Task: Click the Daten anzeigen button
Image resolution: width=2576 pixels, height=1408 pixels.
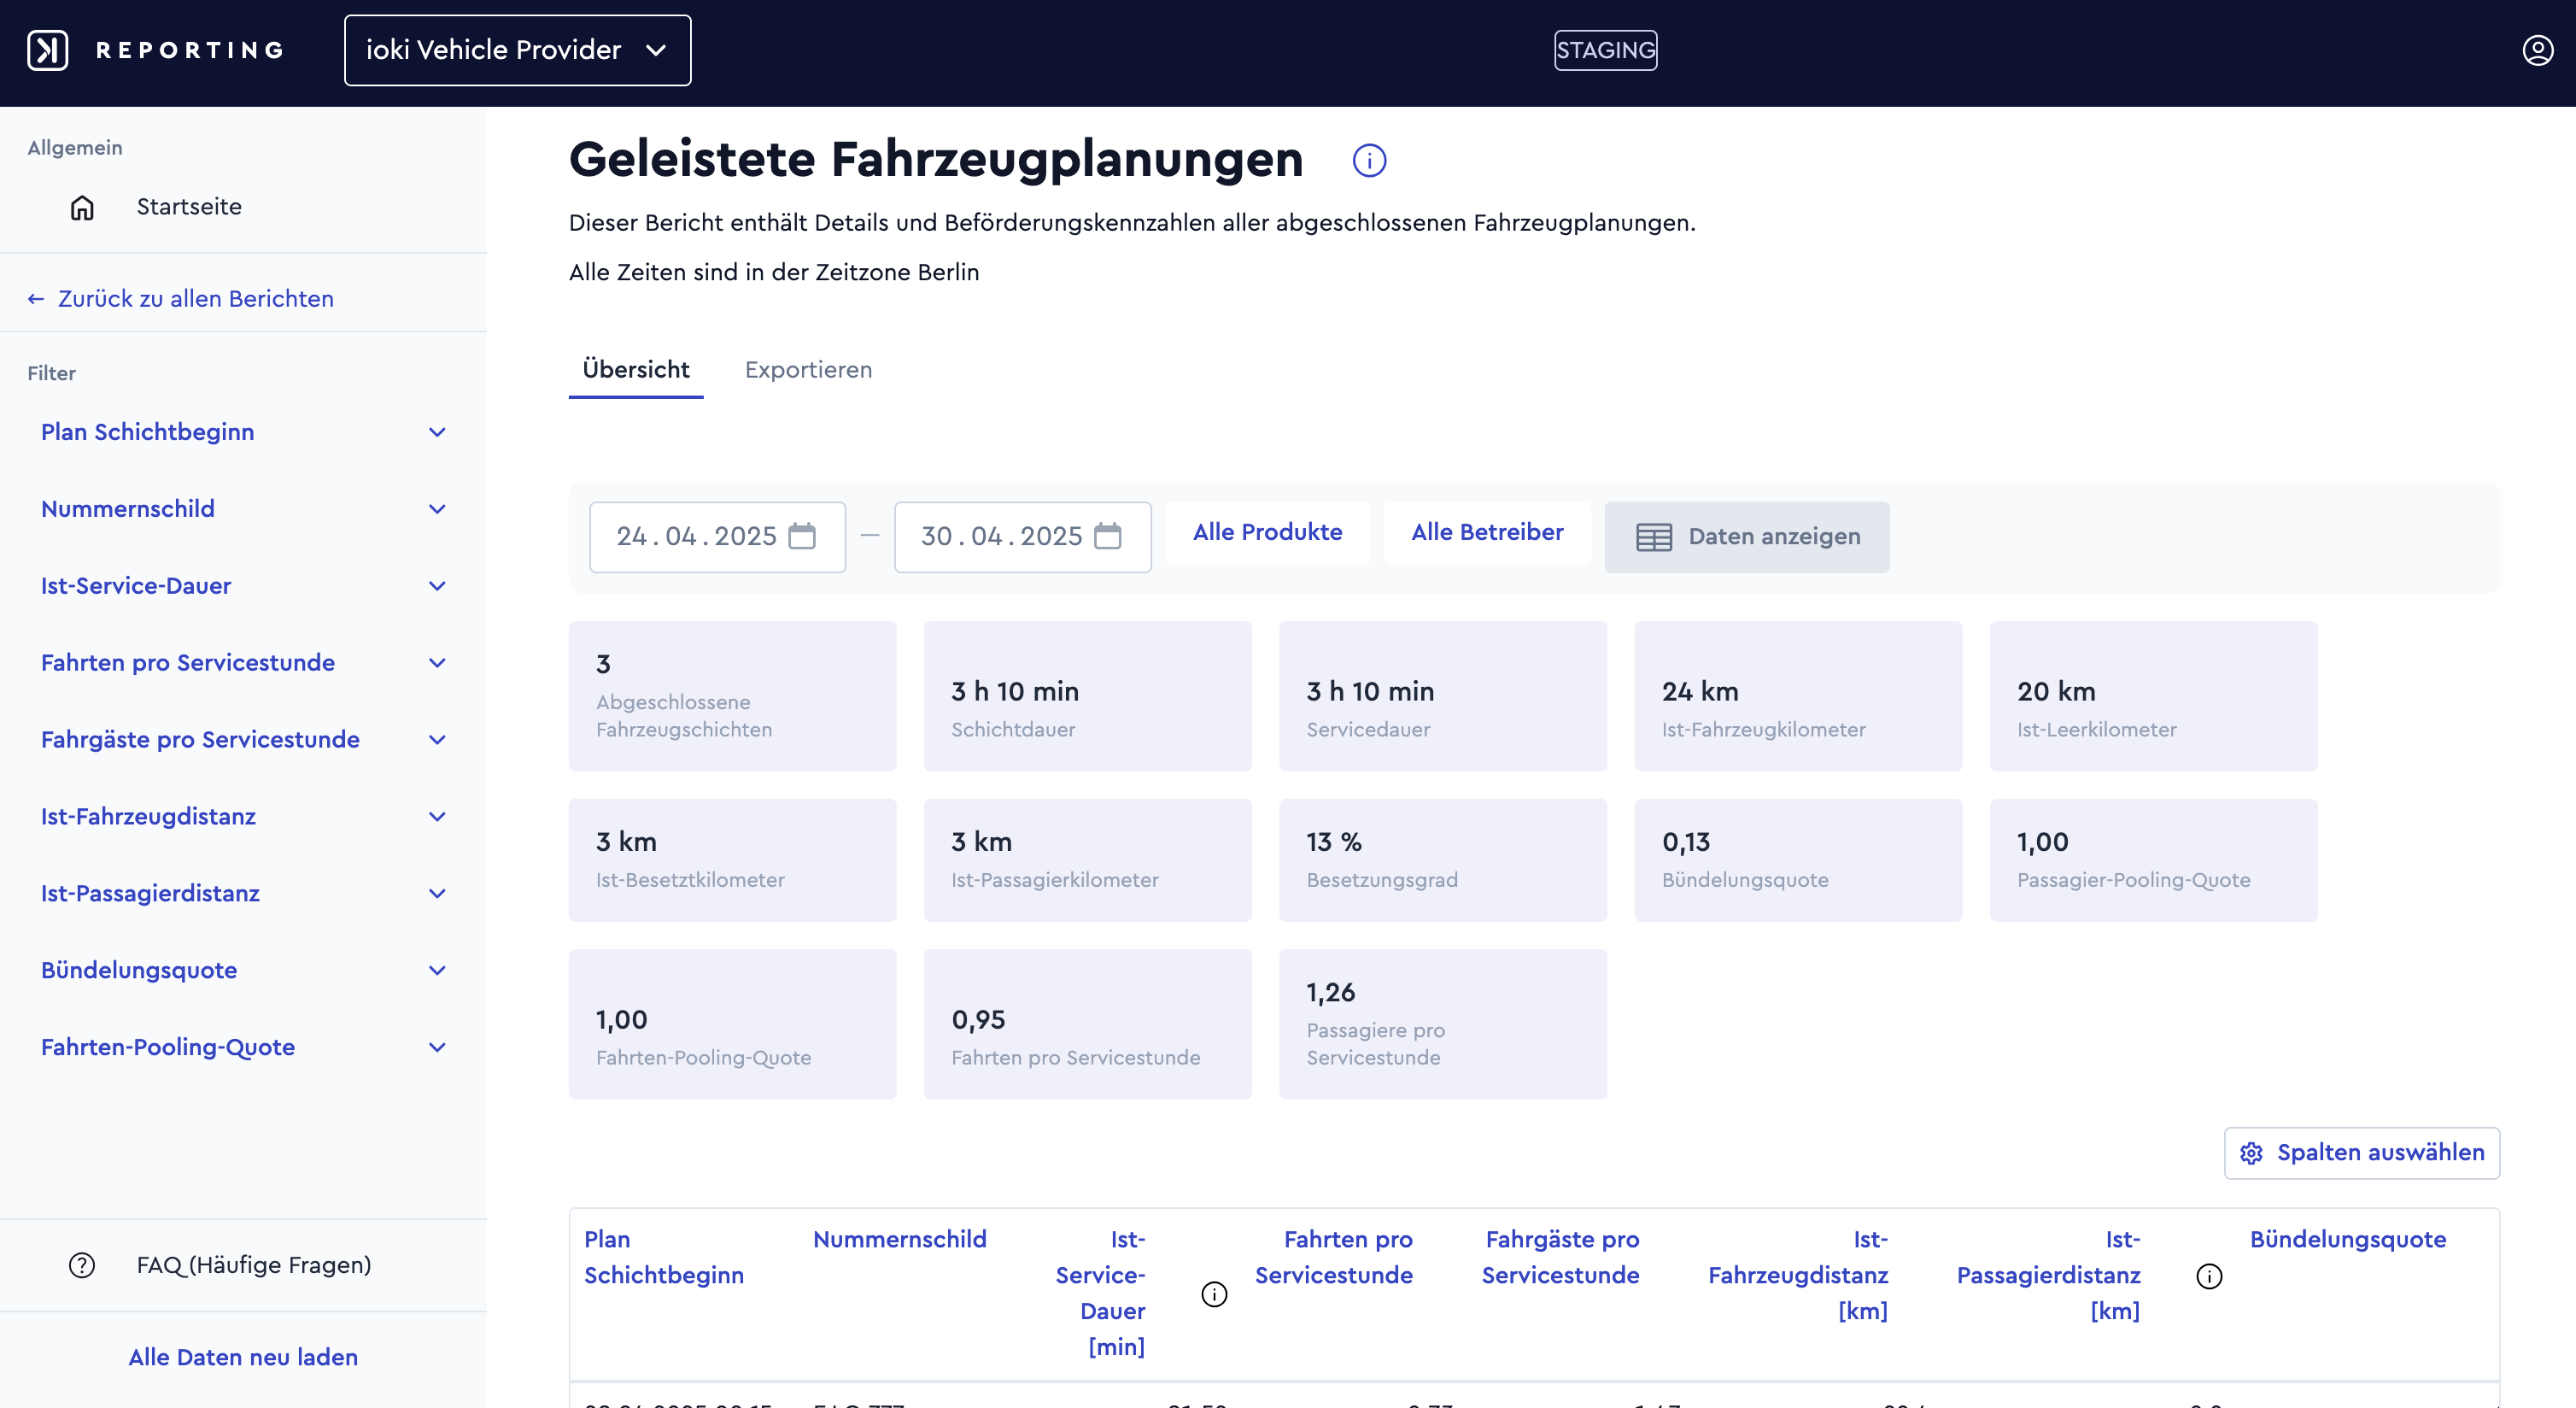Action: (x=1747, y=537)
